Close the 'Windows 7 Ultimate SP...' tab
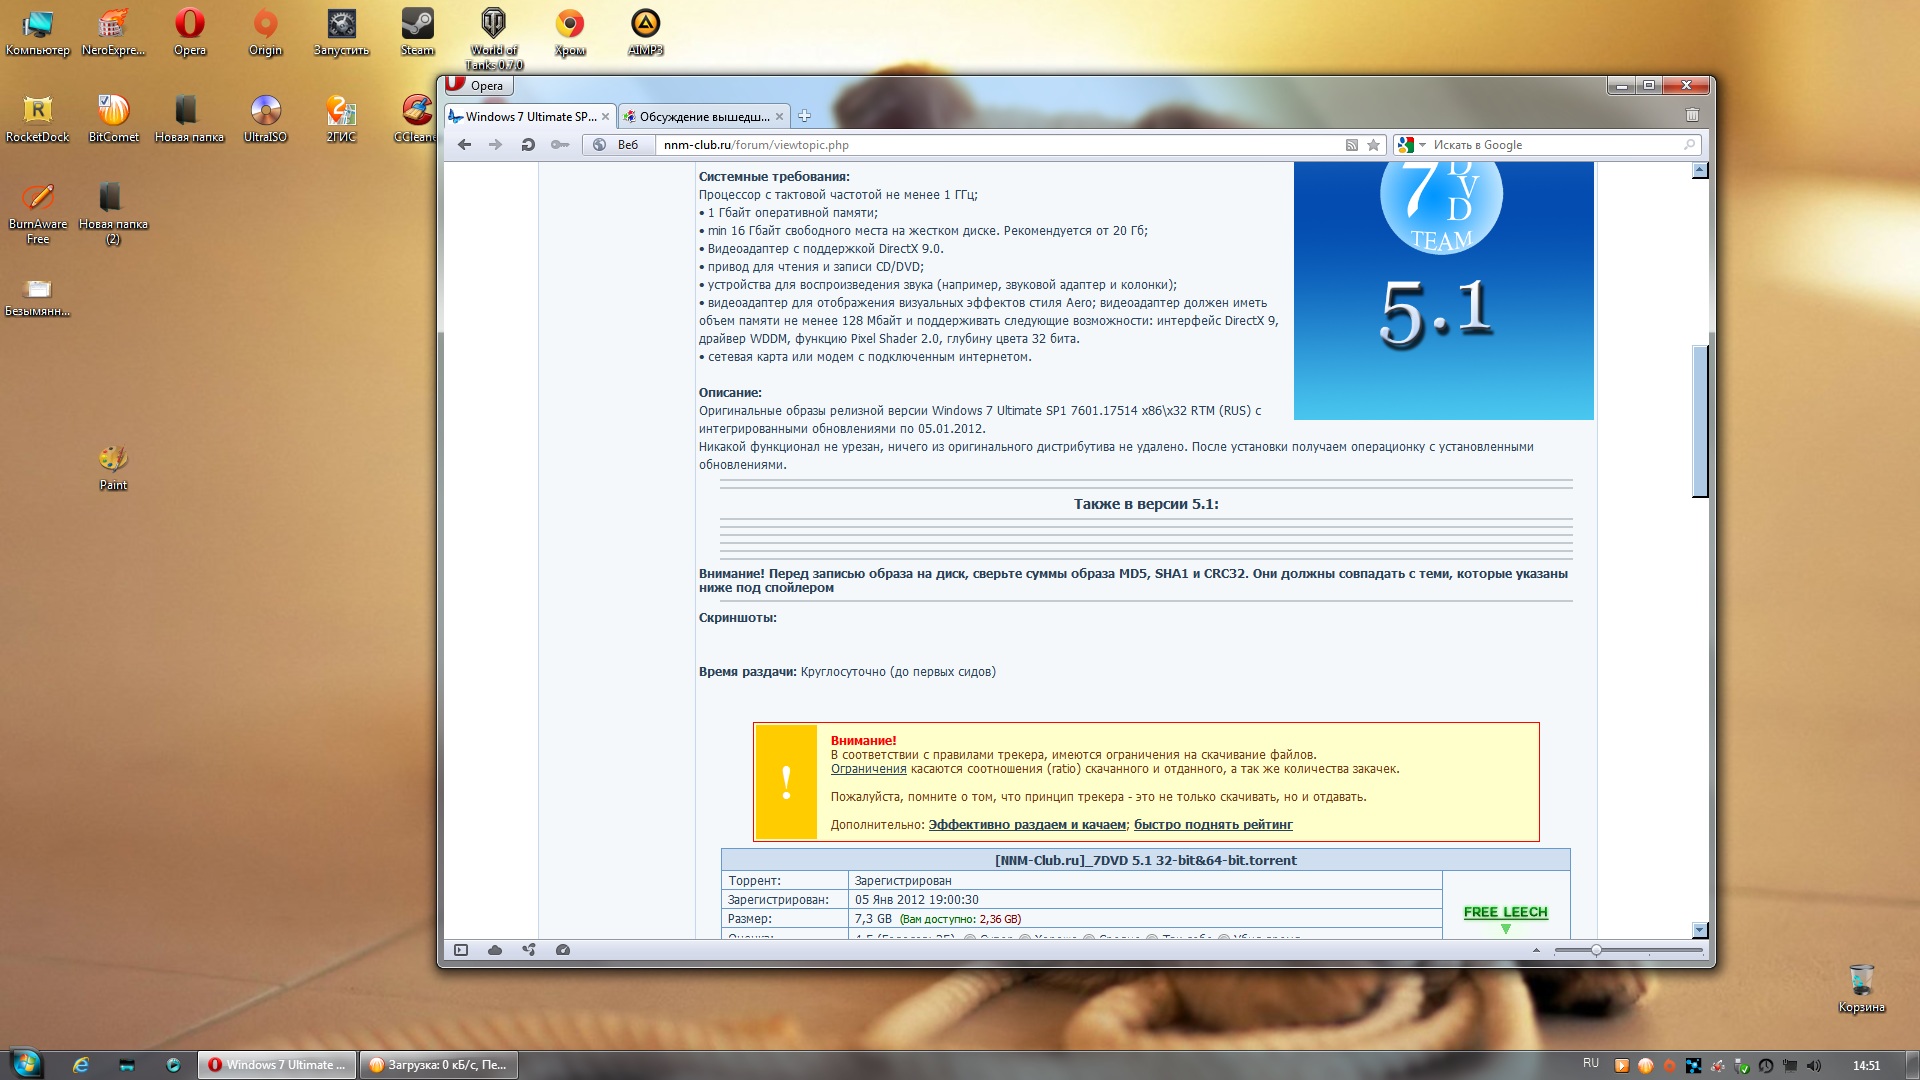 coord(605,117)
